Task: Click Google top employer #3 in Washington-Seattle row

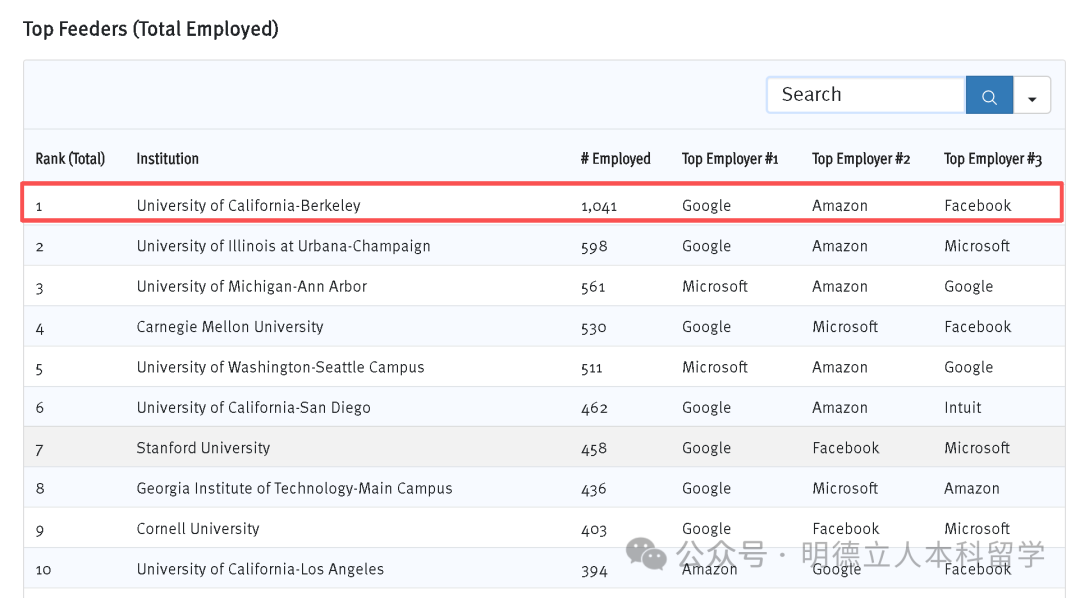Action: (x=968, y=367)
